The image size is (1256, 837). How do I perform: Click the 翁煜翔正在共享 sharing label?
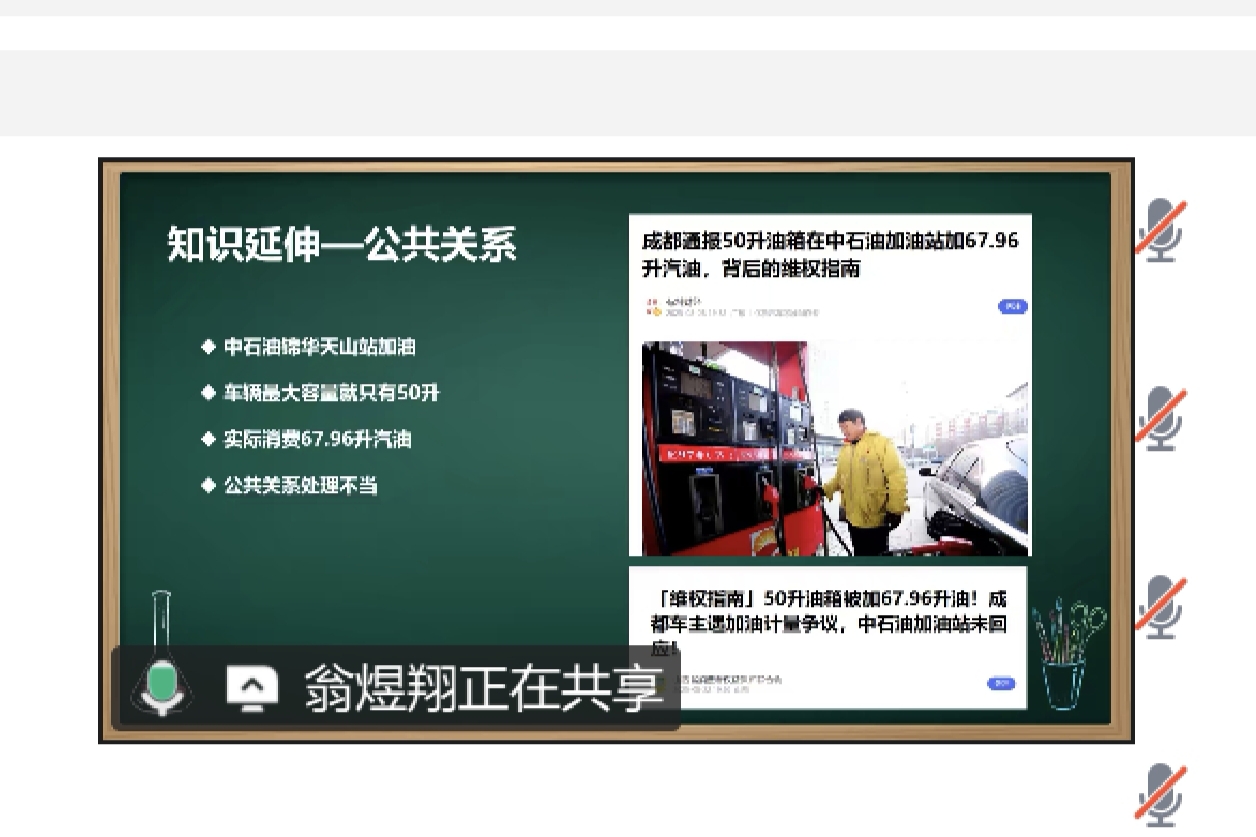coord(484,688)
